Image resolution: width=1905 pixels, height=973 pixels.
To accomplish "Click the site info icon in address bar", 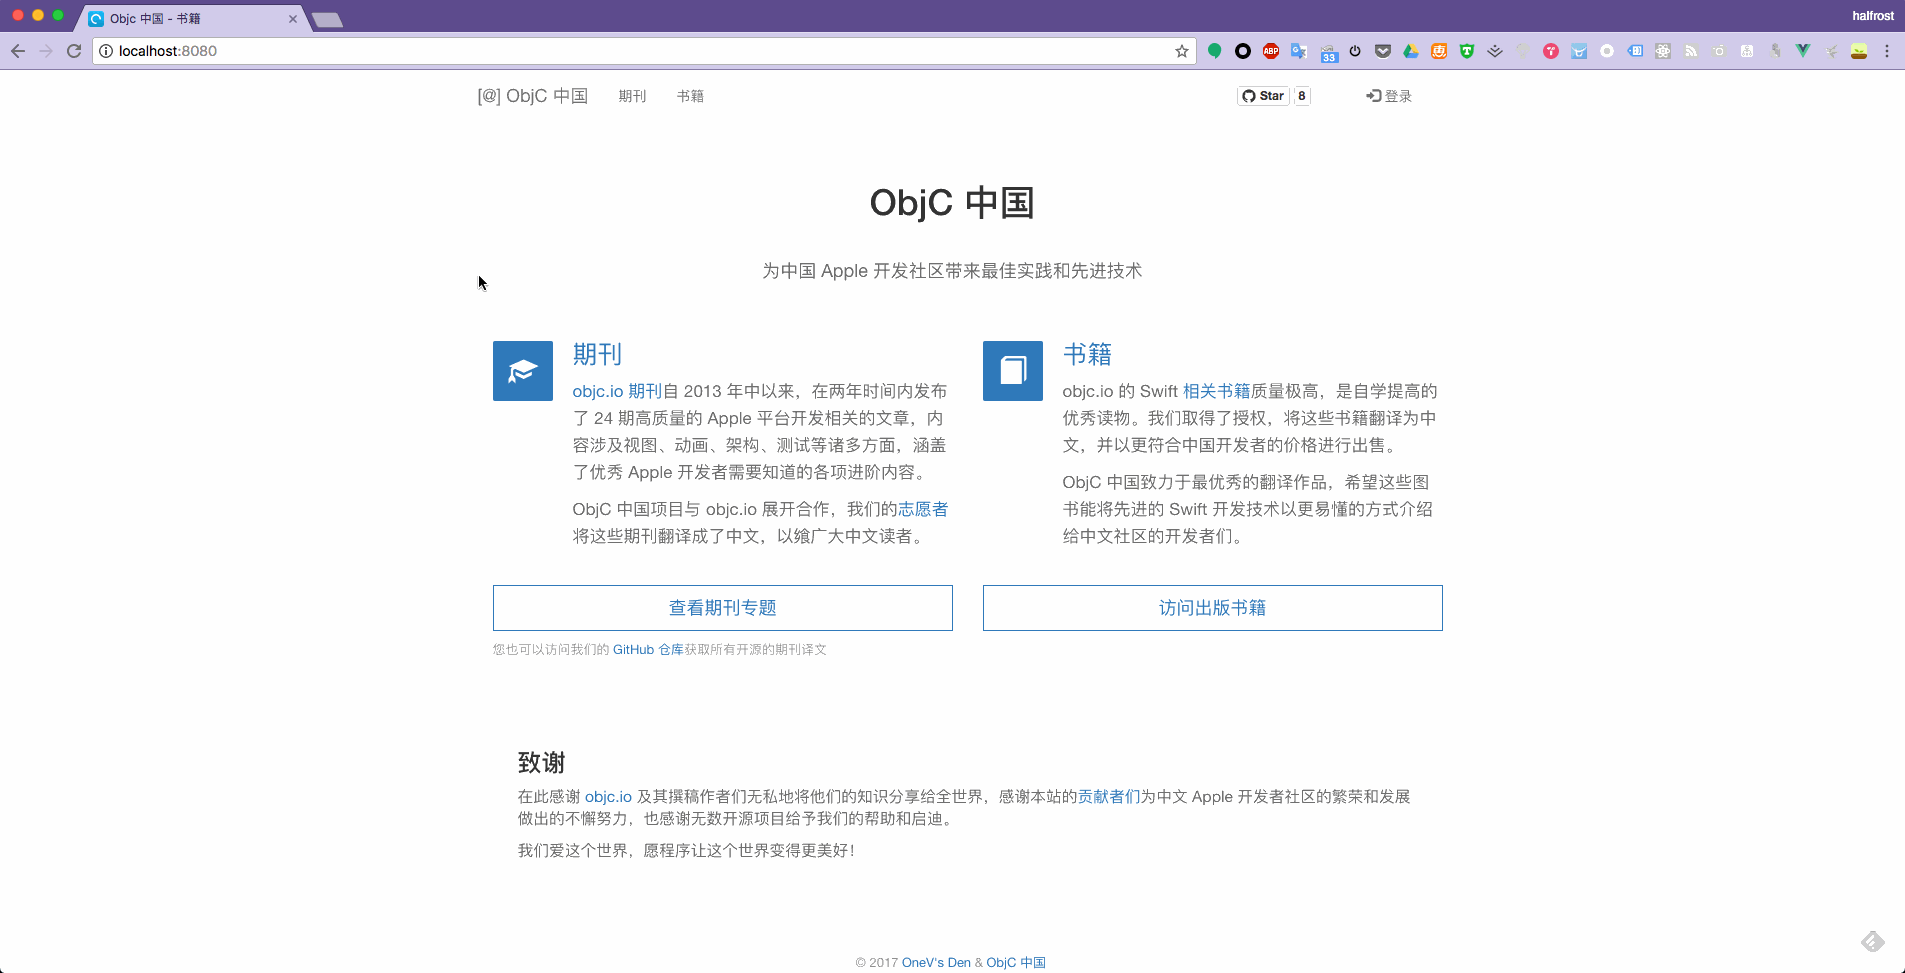I will pos(106,51).
